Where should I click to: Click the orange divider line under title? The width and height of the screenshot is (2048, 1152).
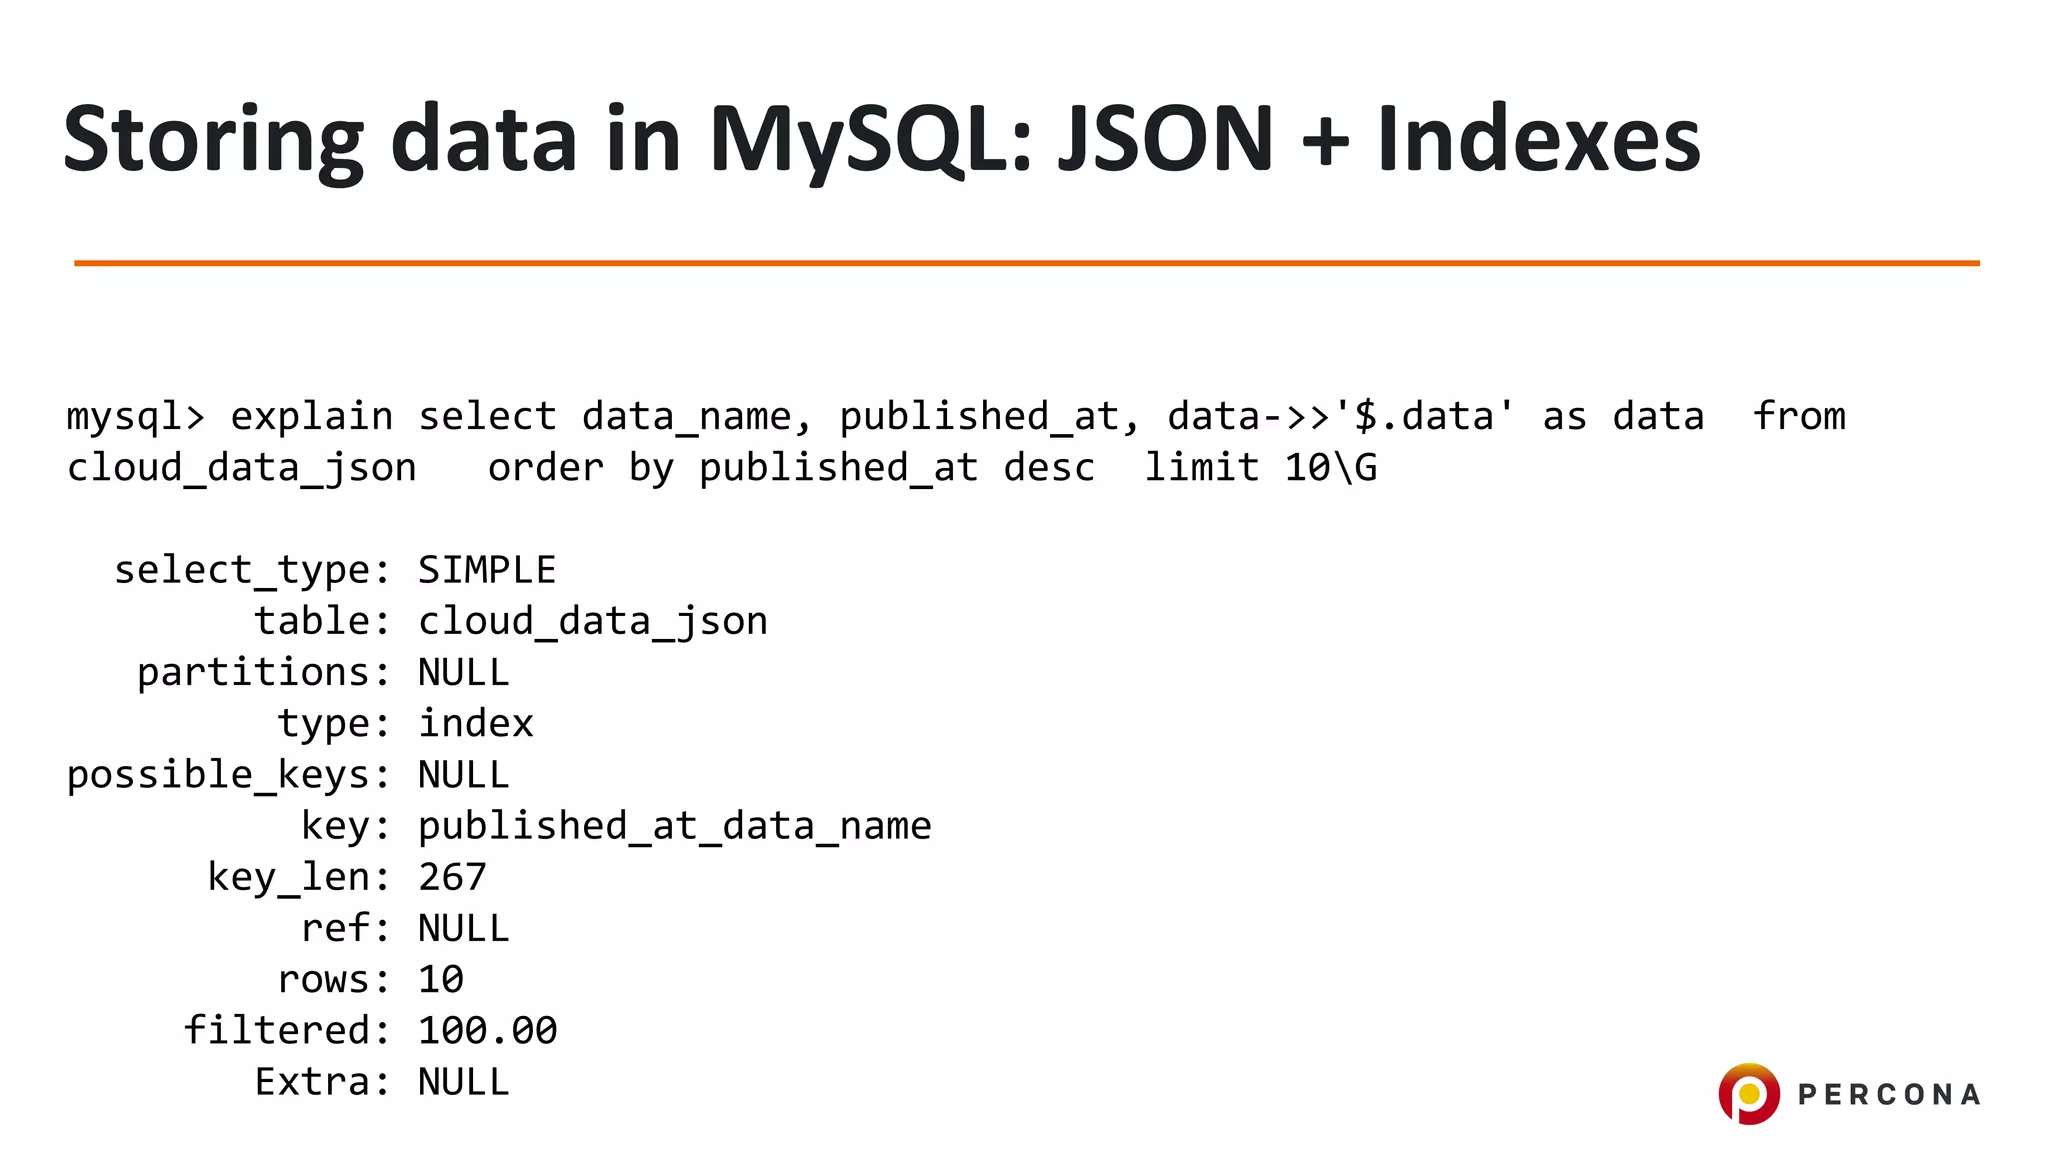click(1026, 263)
